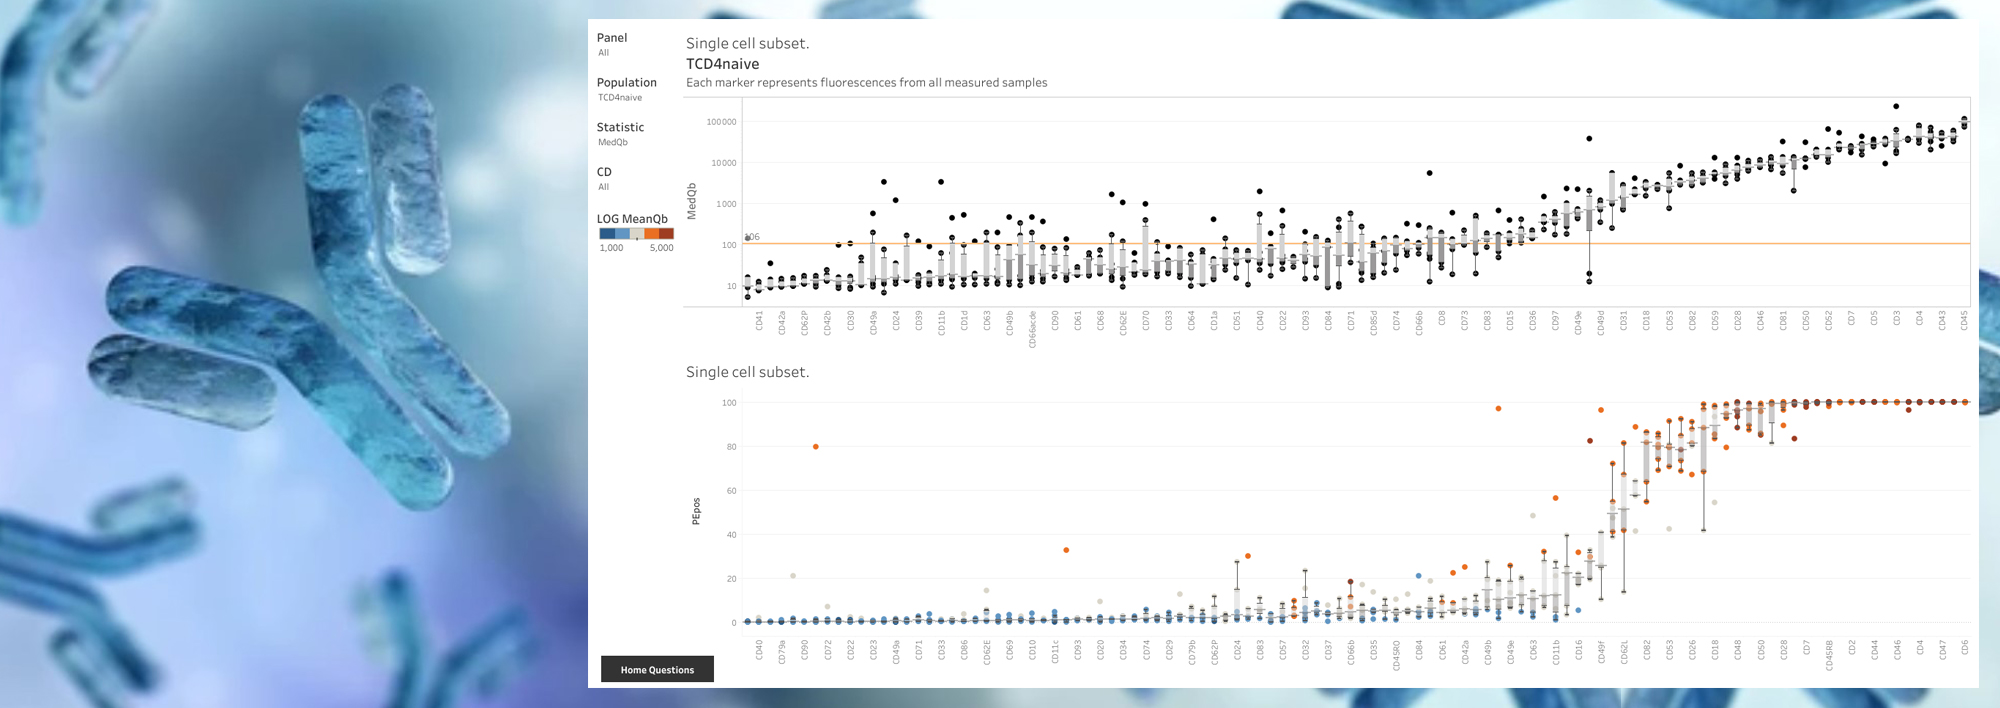
Task: Click the CD40 label on the PEpos chart axis
Action: point(759,650)
